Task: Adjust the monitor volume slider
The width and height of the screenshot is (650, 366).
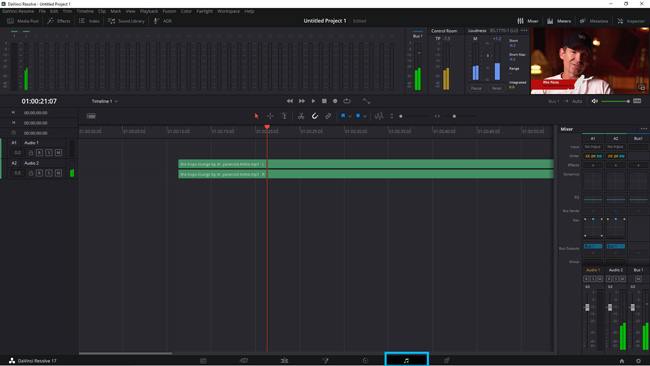Action: (616, 101)
